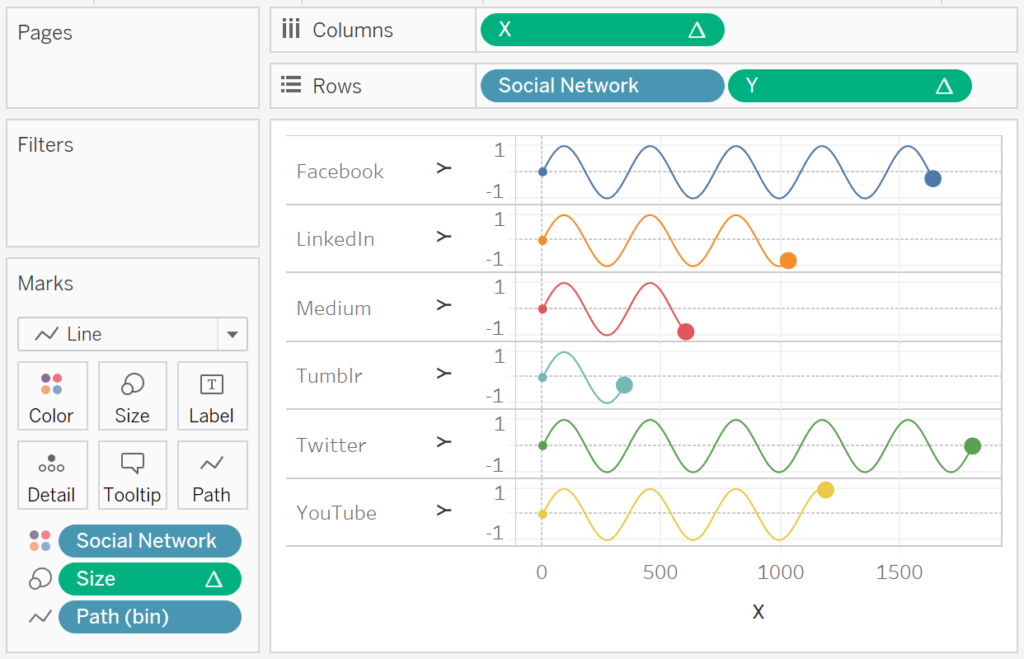
Task: Select the Social Network pill in Marks
Action: [150, 541]
